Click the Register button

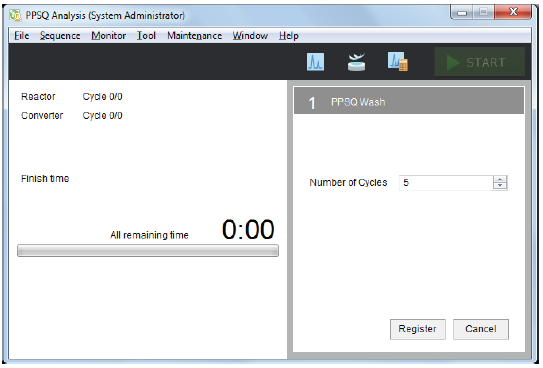[418, 329]
